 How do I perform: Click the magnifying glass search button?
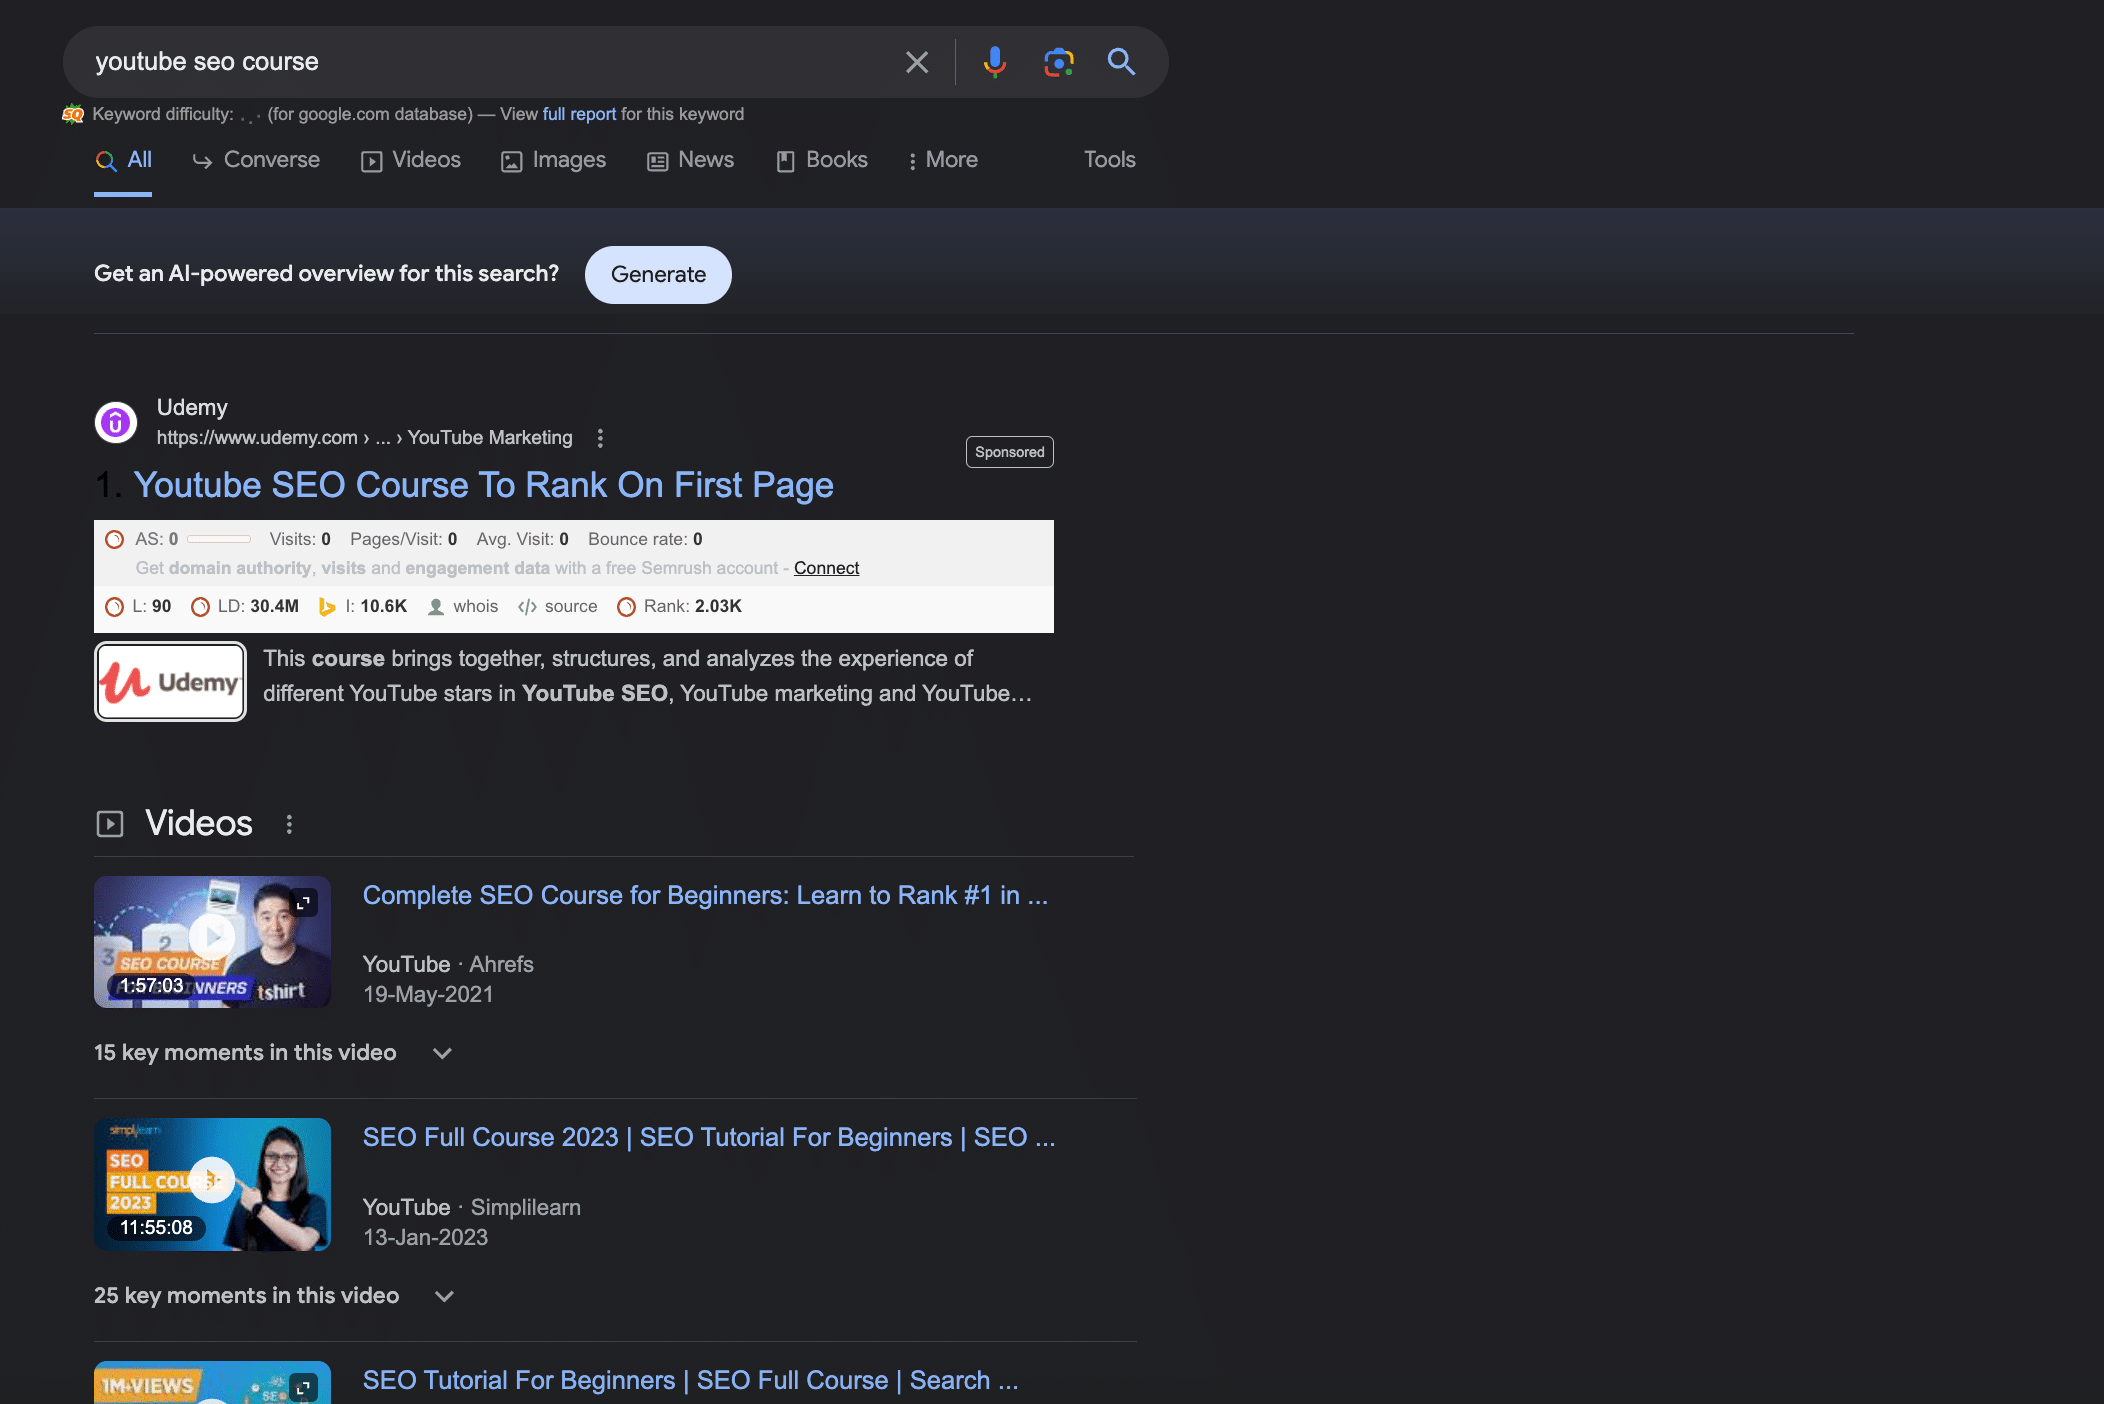coord(1121,62)
